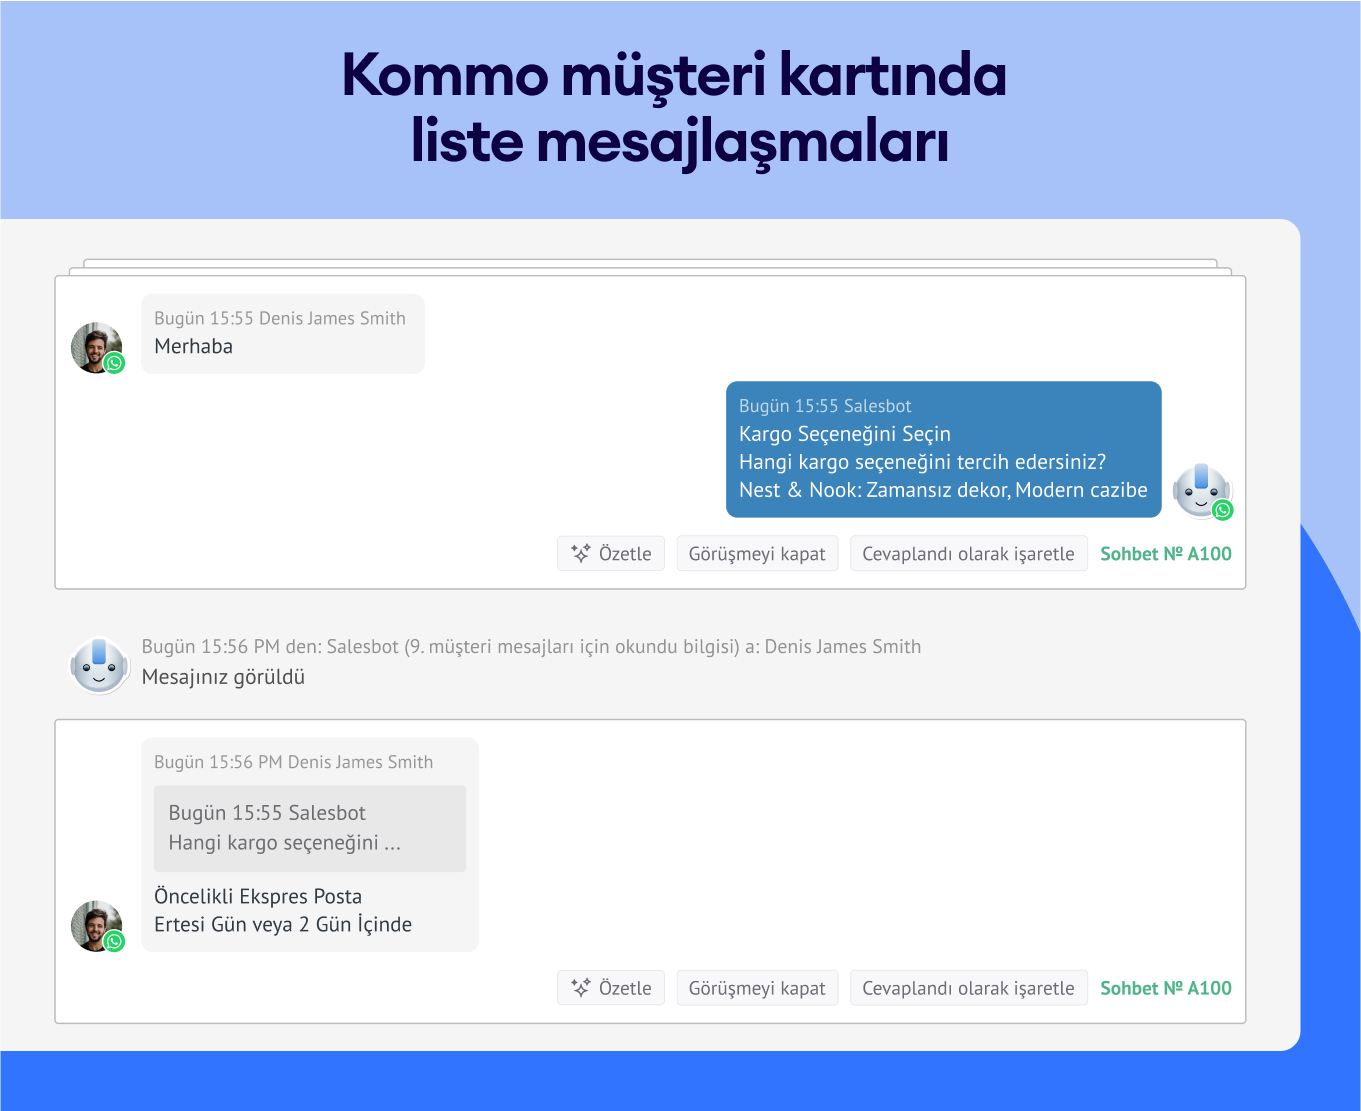Click Özetle button in second chat card

(610, 987)
